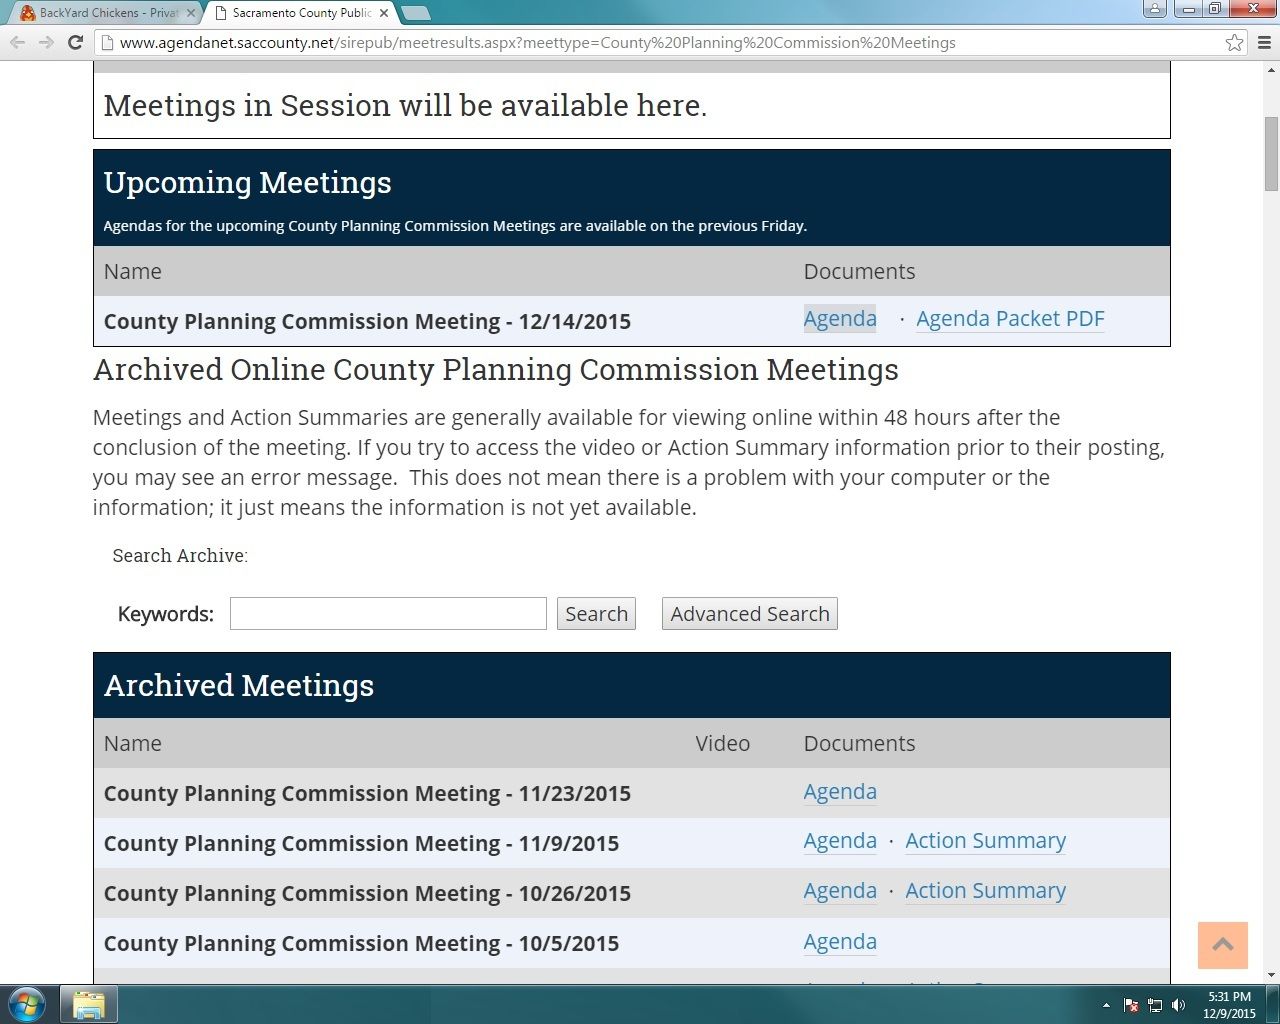Open the Agenda Packet PDF link
1280x1024 pixels.
(x=1010, y=319)
